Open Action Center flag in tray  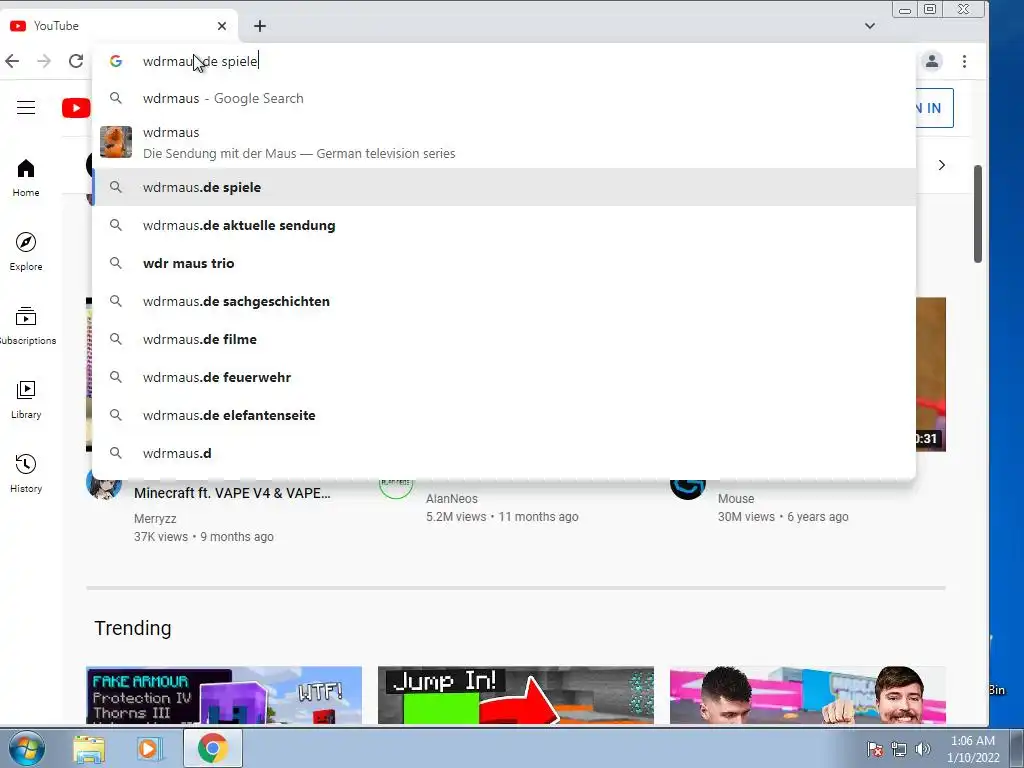coord(875,749)
